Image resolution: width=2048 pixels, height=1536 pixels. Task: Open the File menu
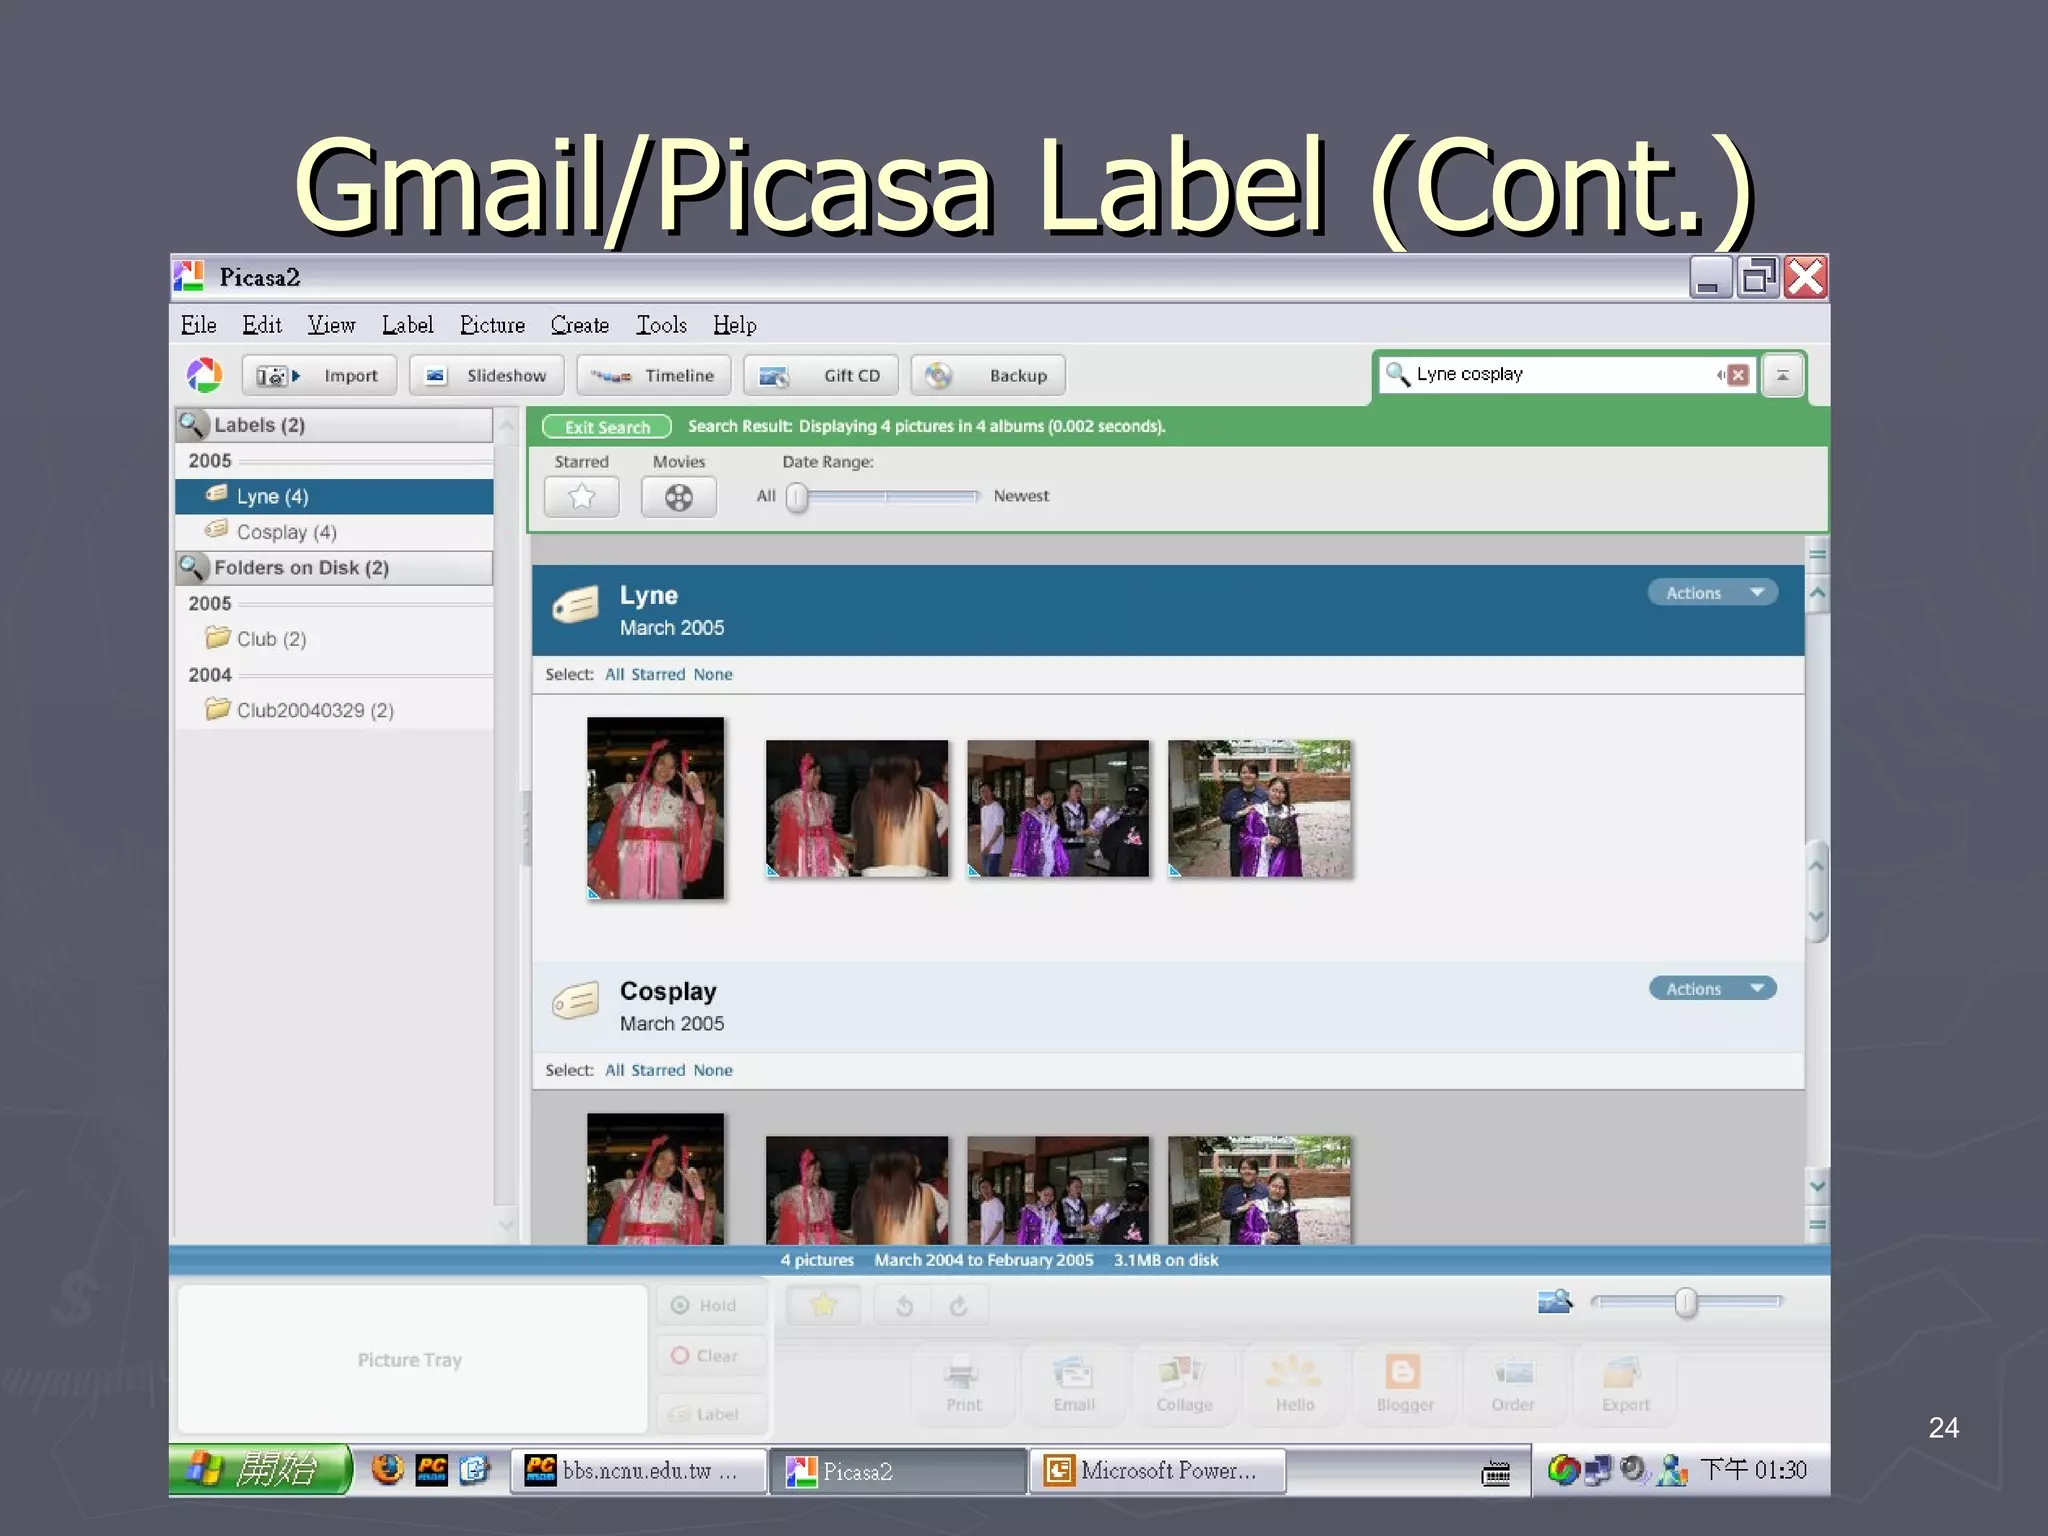coord(198,325)
